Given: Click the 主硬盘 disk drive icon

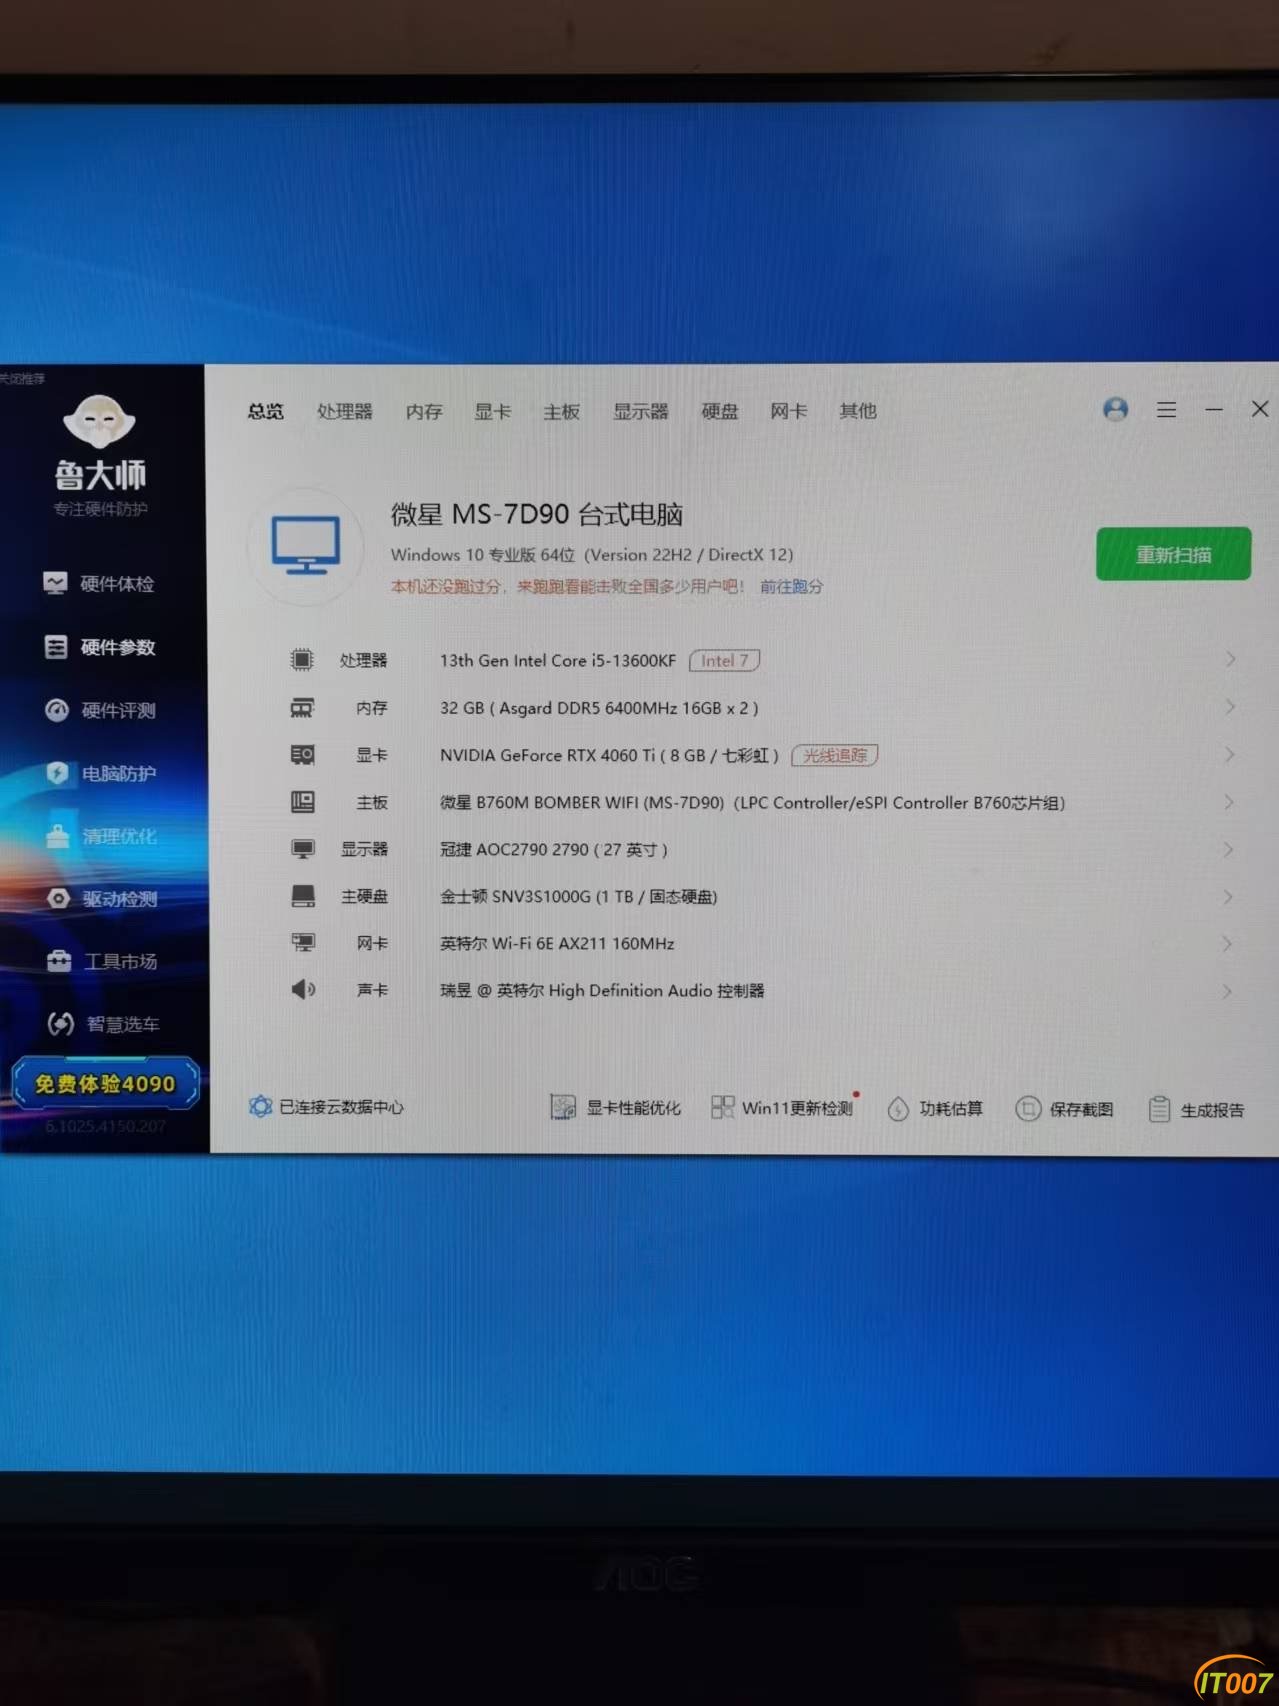Looking at the screenshot, I should point(303,896).
